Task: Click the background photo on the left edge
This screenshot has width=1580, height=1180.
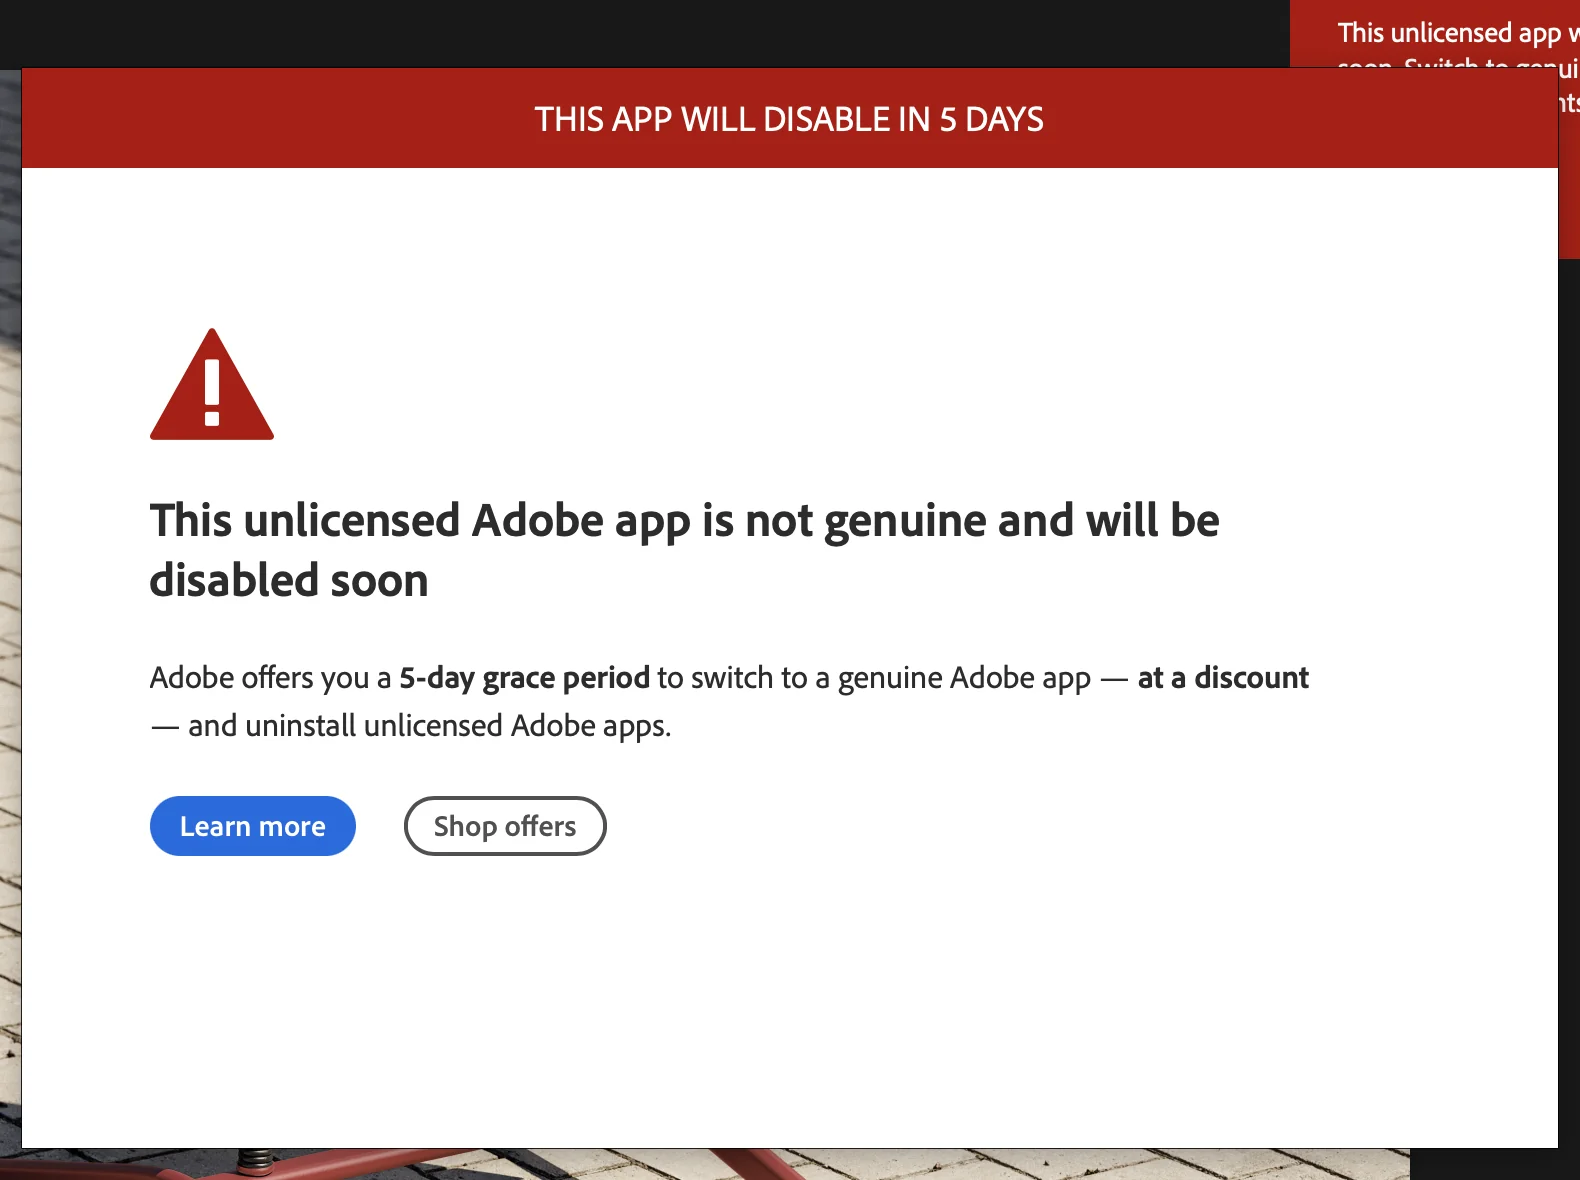Action: pos(10,600)
